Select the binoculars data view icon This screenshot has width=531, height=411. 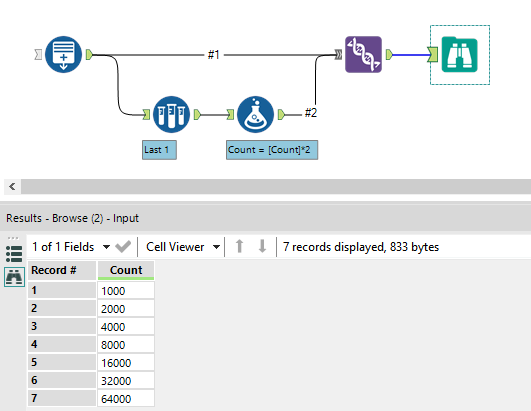[x=14, y=277]
